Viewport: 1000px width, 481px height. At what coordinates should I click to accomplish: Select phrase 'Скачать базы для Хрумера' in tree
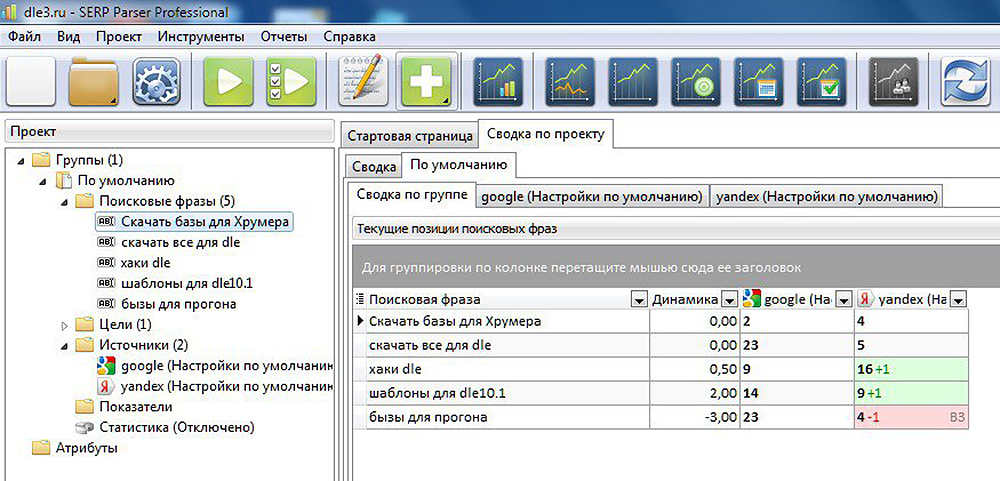(194, 221)
